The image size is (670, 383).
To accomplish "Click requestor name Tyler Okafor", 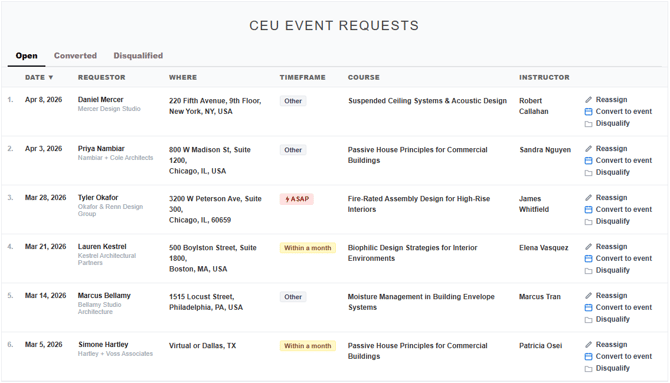I will pos(98,197).
